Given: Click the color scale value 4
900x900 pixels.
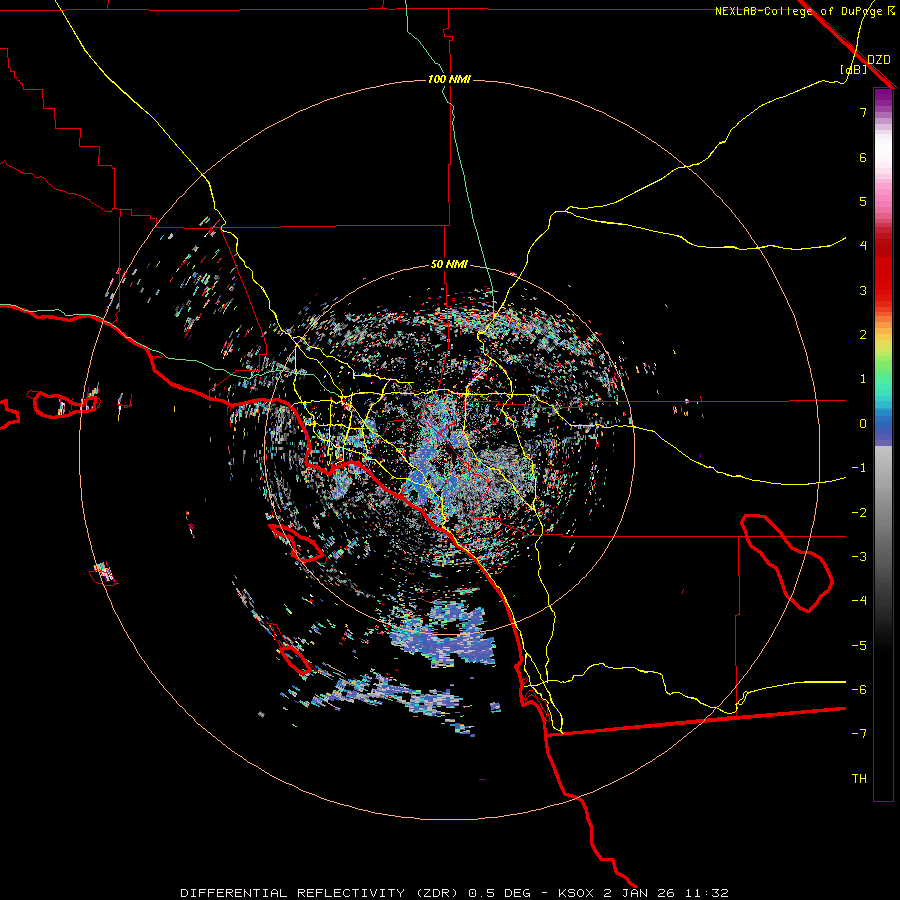Looking at the screenshot, I should tap(863, 246).
